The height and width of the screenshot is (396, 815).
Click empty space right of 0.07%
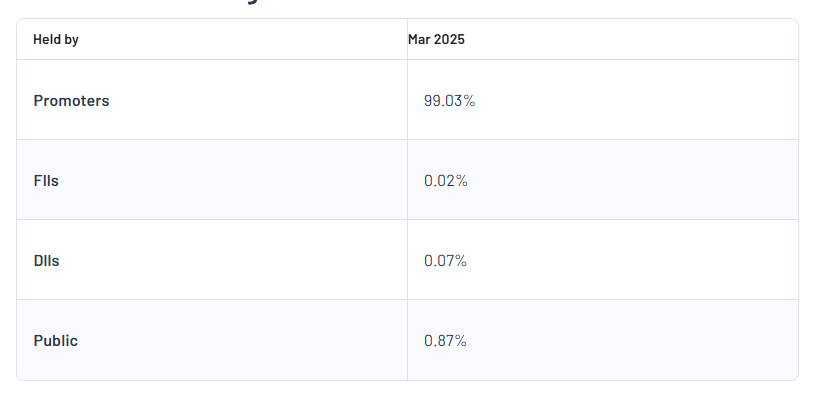(634, 261)
